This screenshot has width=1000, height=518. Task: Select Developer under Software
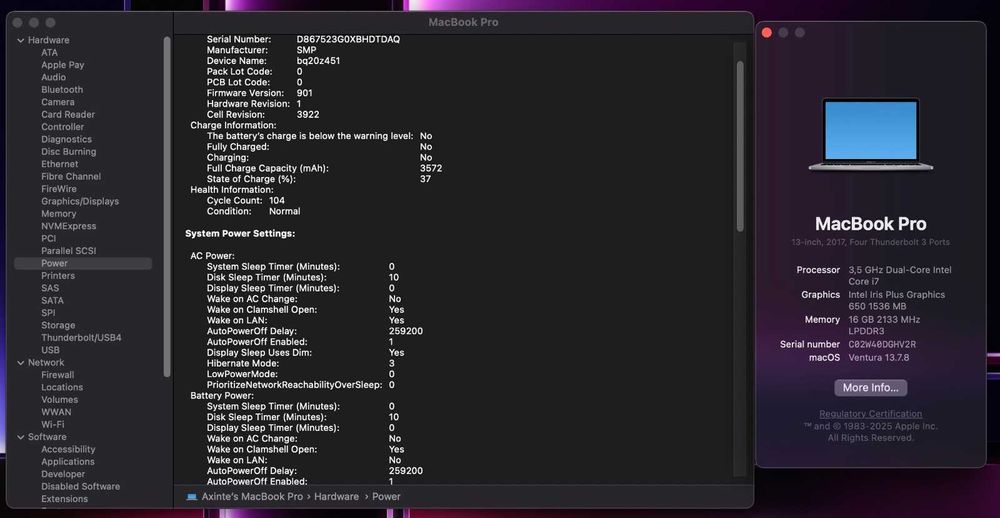(63, 475)
